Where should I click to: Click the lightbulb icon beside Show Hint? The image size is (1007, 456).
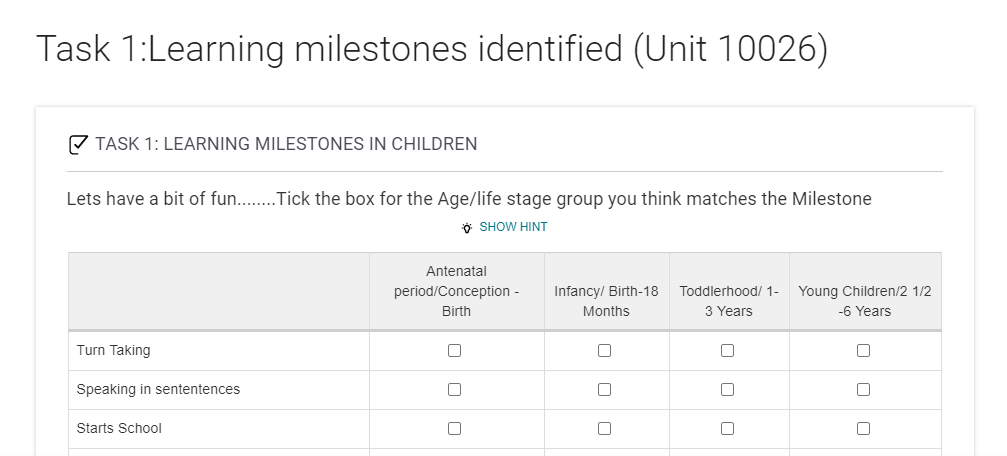pos(466,228)
